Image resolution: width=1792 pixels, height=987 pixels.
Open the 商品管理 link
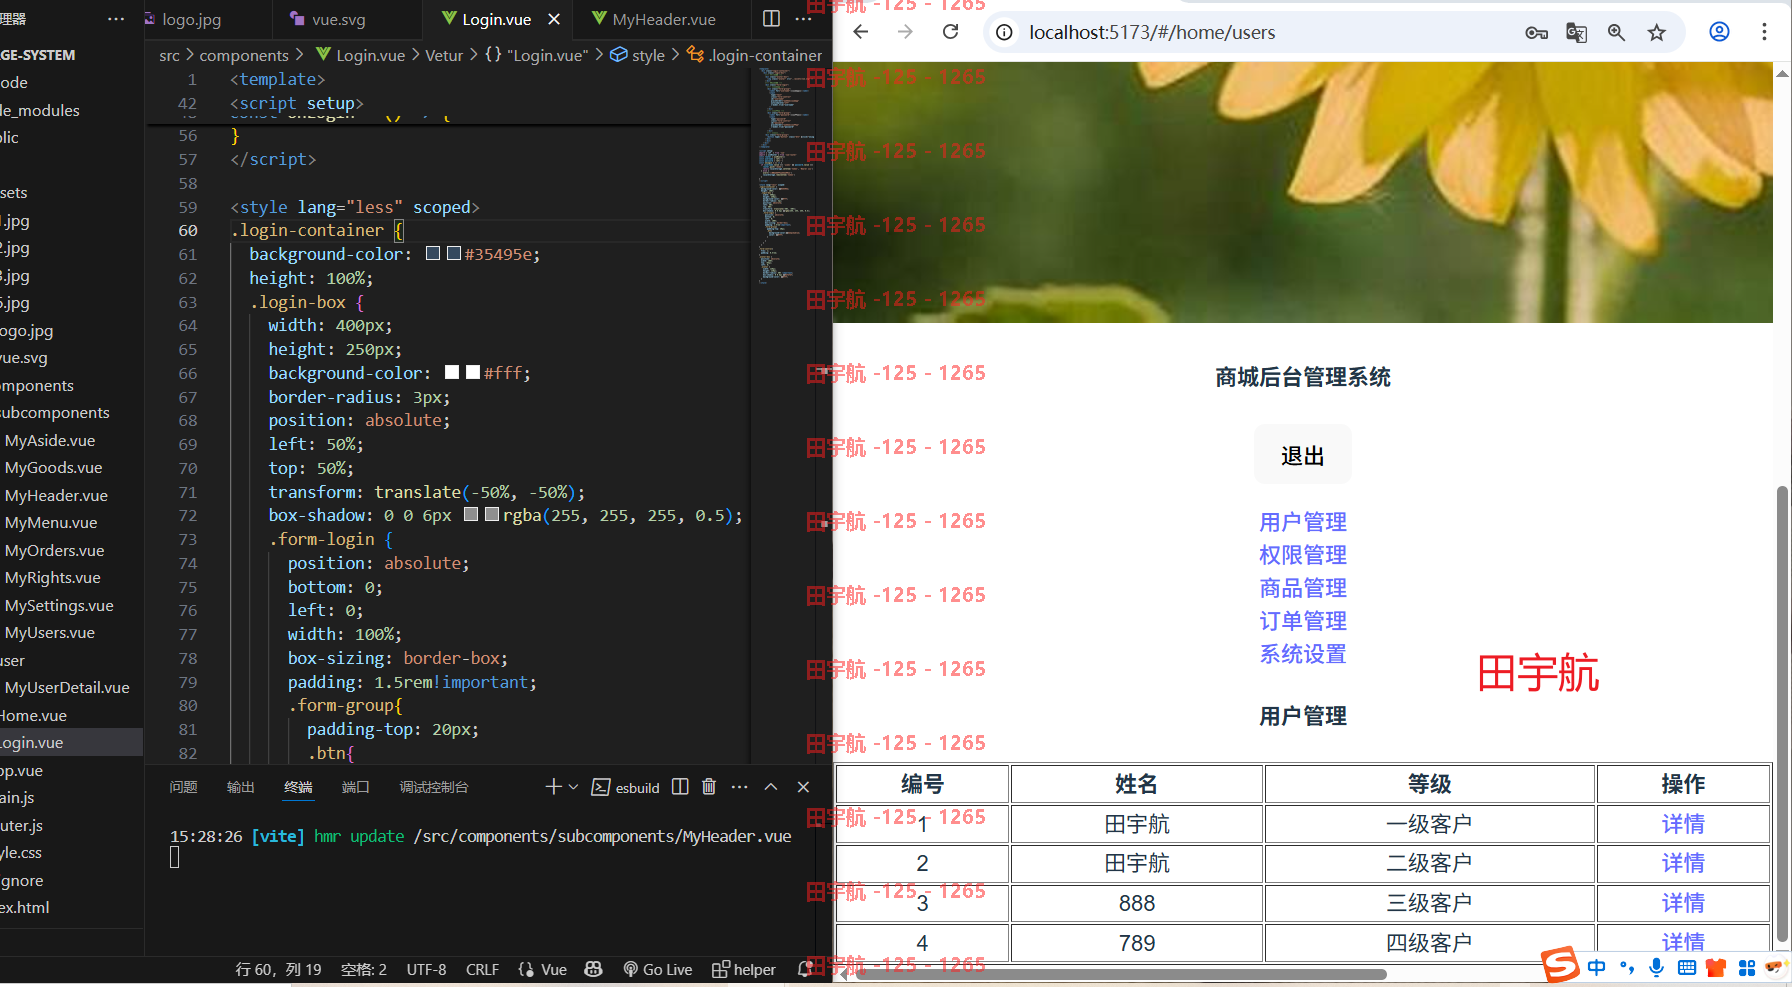(x=1302, y=588)
